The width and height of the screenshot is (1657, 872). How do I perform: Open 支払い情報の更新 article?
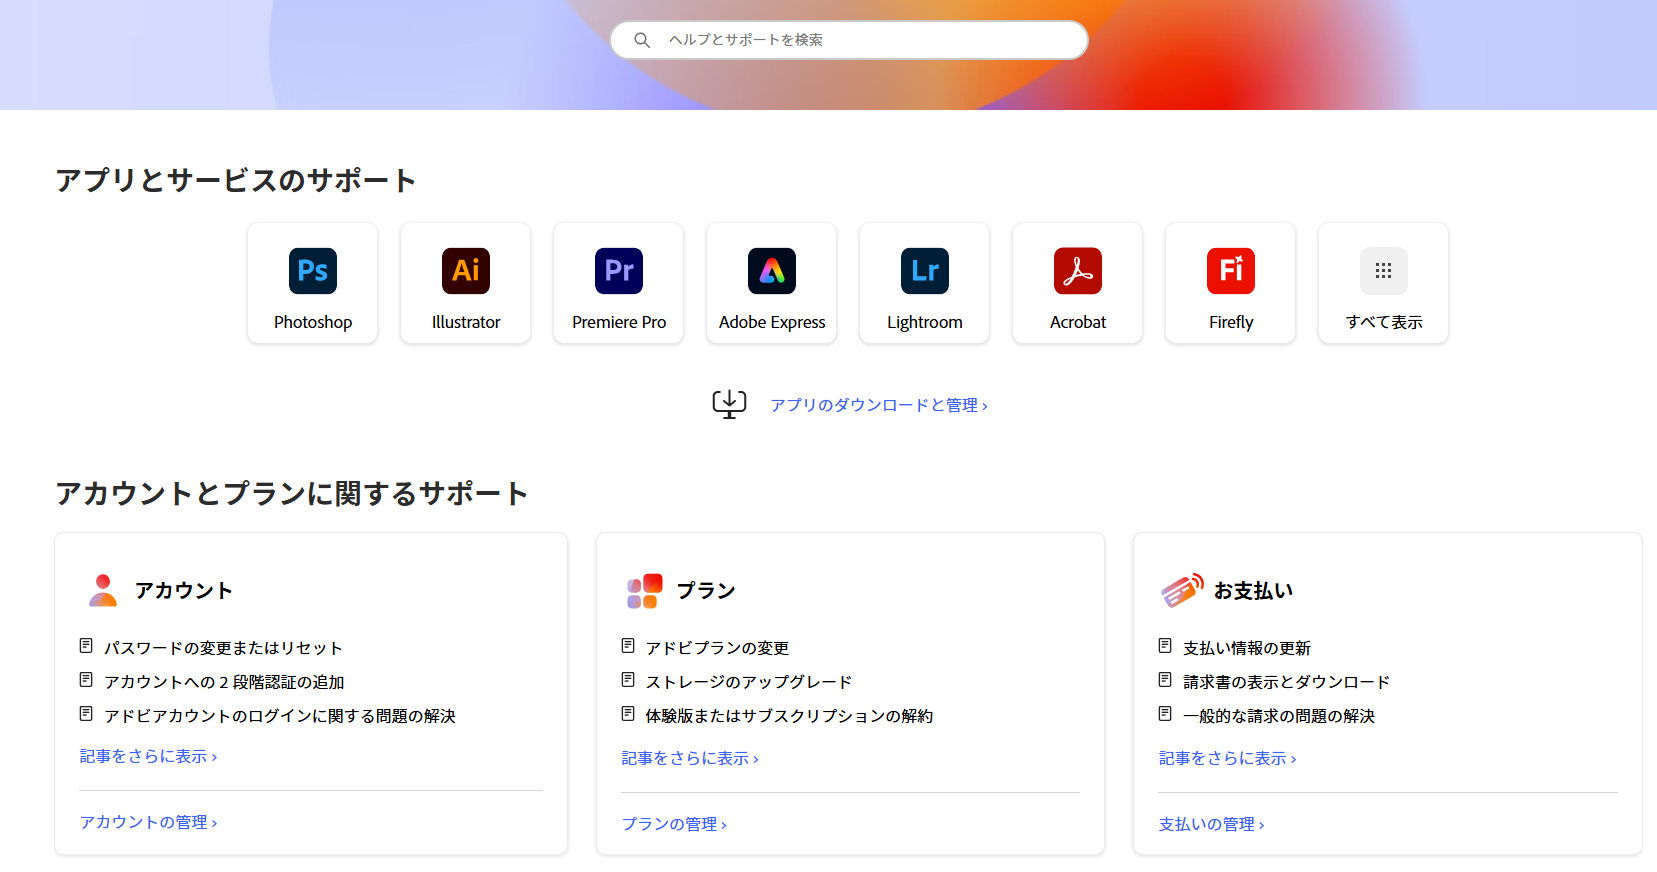1247,648
